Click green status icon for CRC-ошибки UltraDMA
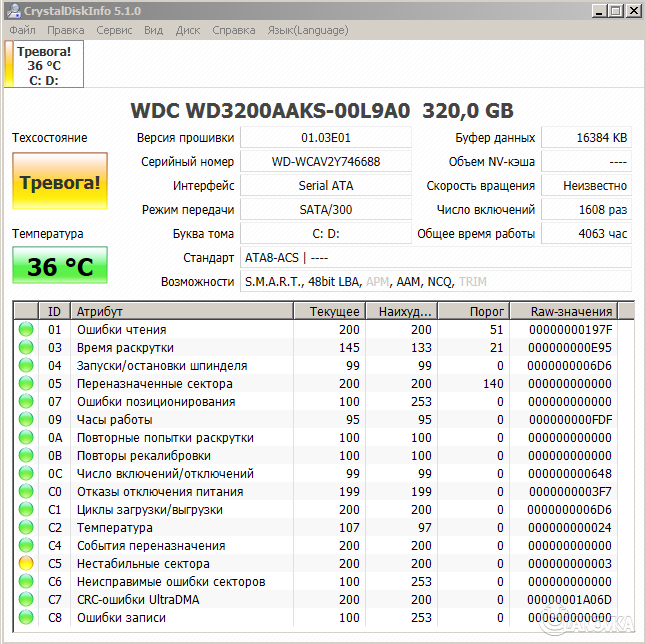The width and height of the screenshot is (646, 644). click(x=26, y=599)
